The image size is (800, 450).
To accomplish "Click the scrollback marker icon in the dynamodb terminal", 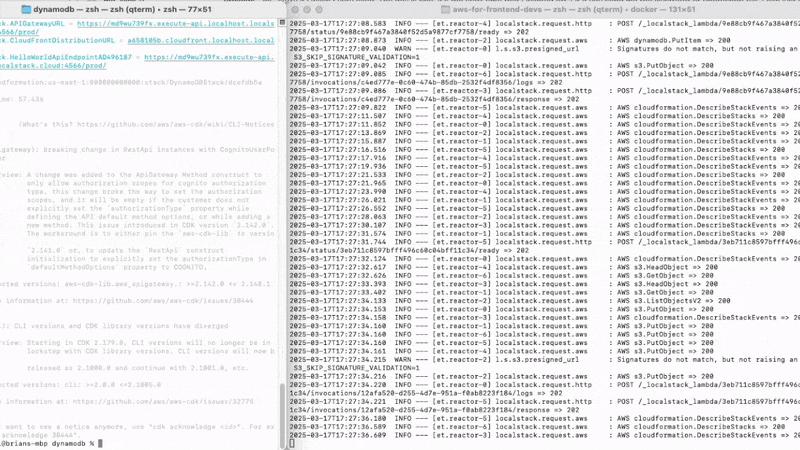I will pyautogui.click(x=282, y=23).
